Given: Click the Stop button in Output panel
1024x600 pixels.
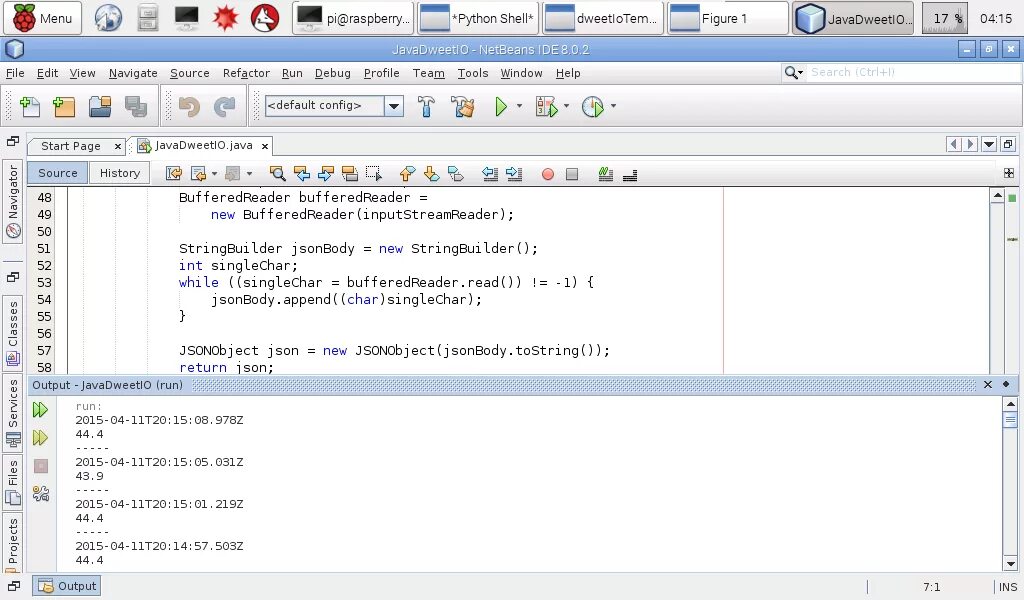Looking at the screenshot, I should (x=40, y=466).
